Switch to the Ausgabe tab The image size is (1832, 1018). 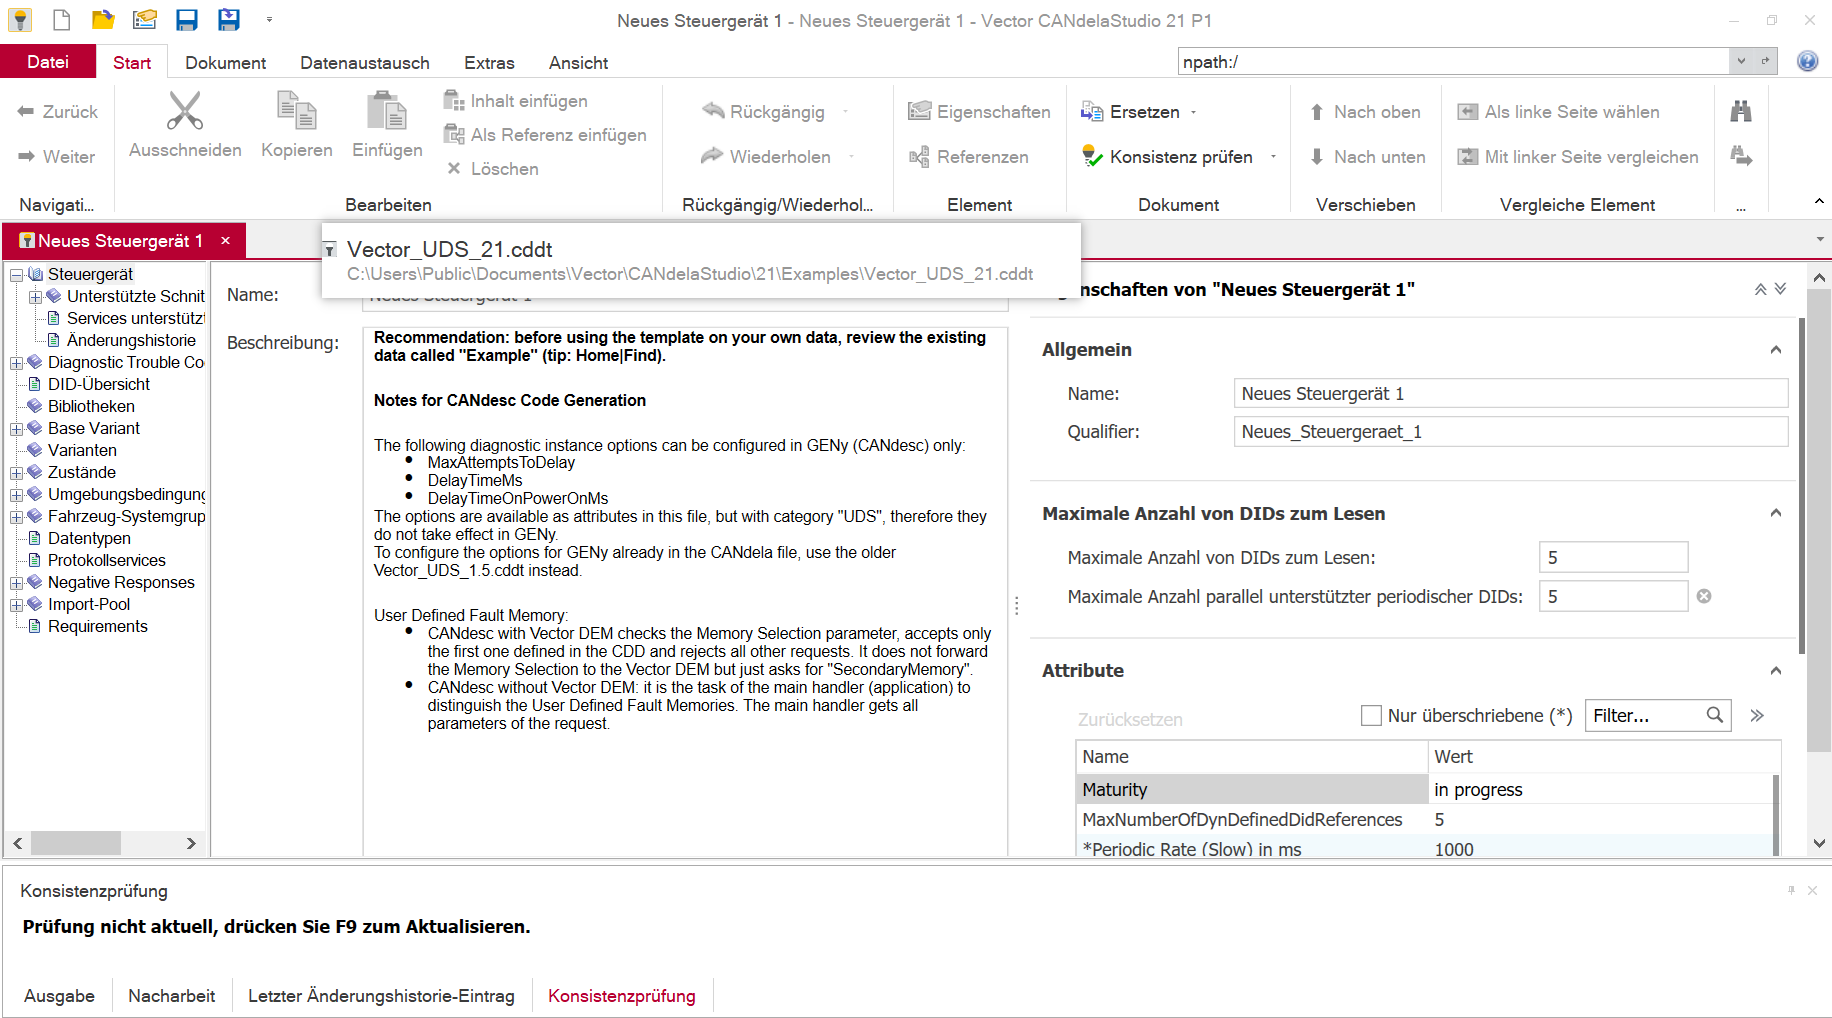(59, 996)
